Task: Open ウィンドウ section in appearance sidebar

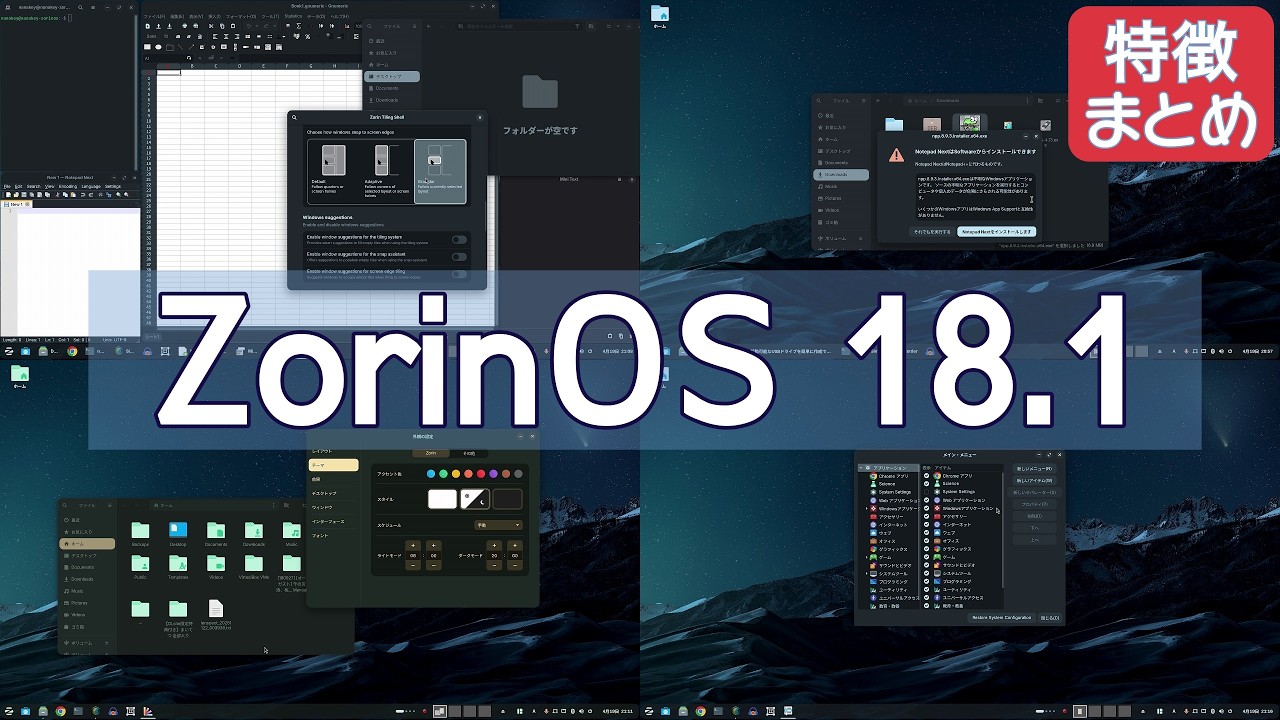Action: [333, 507]
